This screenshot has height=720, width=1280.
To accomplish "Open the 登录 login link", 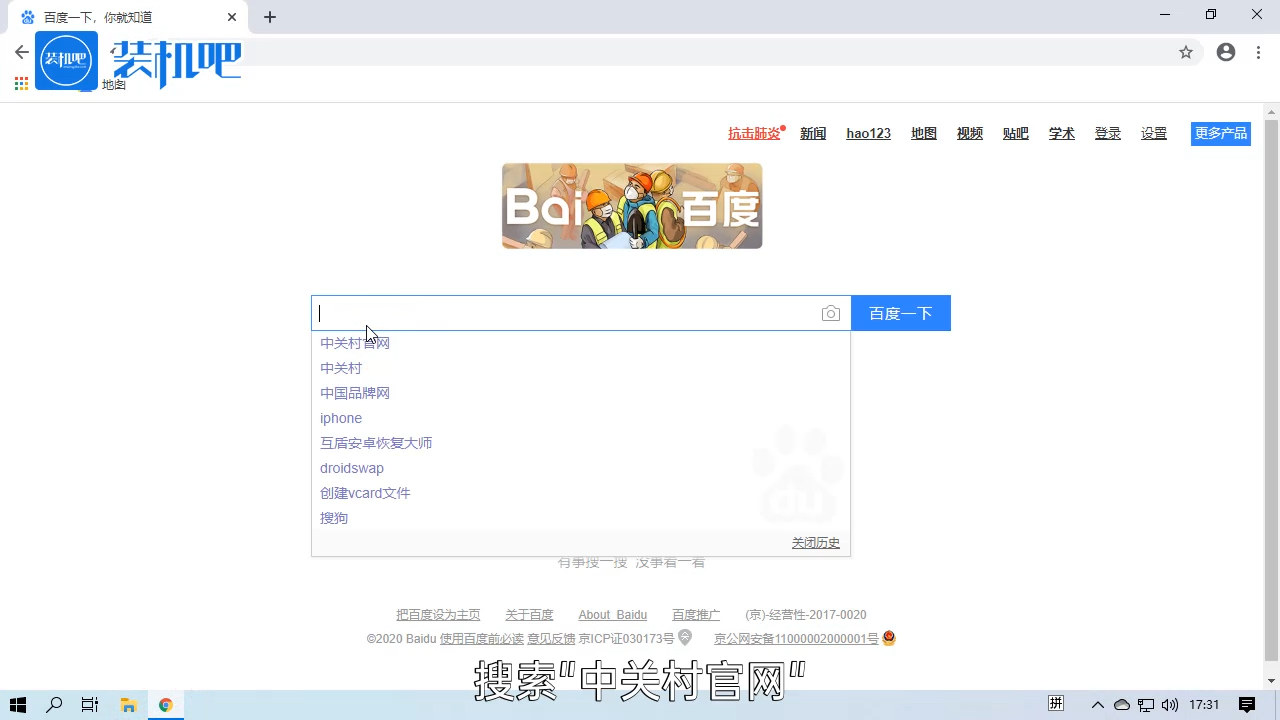I will [1107, 133].
